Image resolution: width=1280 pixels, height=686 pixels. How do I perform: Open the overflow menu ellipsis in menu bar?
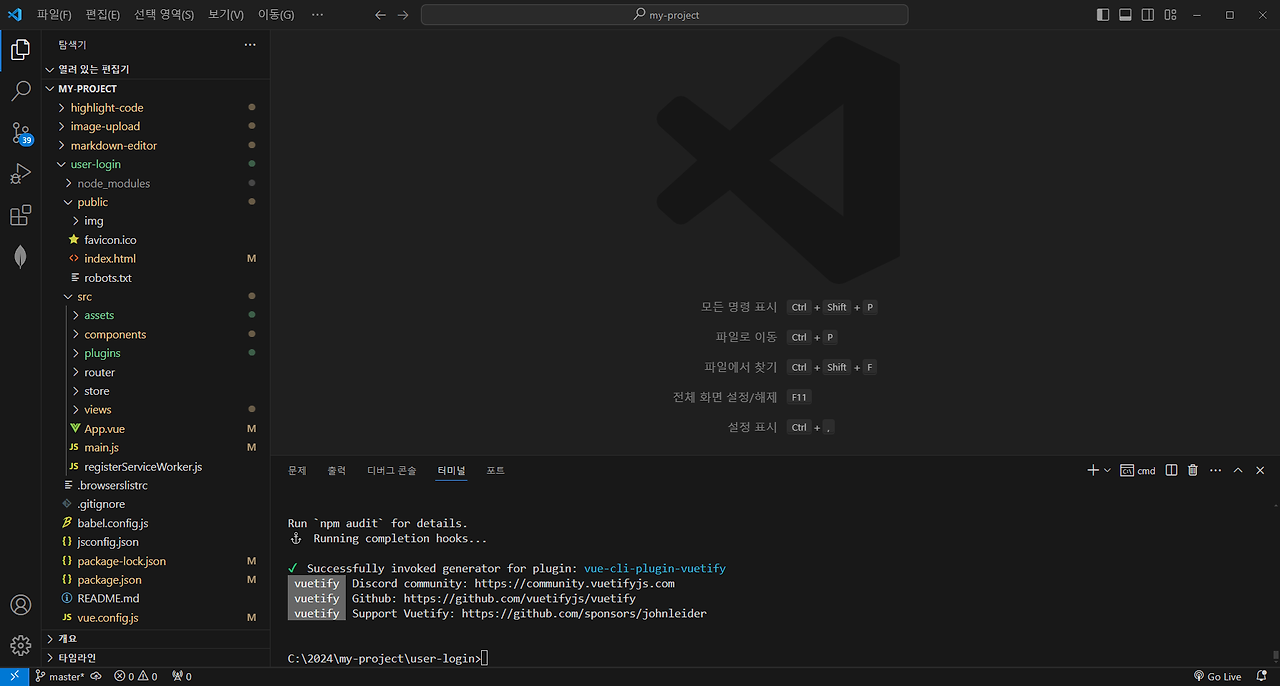pyautogui.click(x=318, y=15)
